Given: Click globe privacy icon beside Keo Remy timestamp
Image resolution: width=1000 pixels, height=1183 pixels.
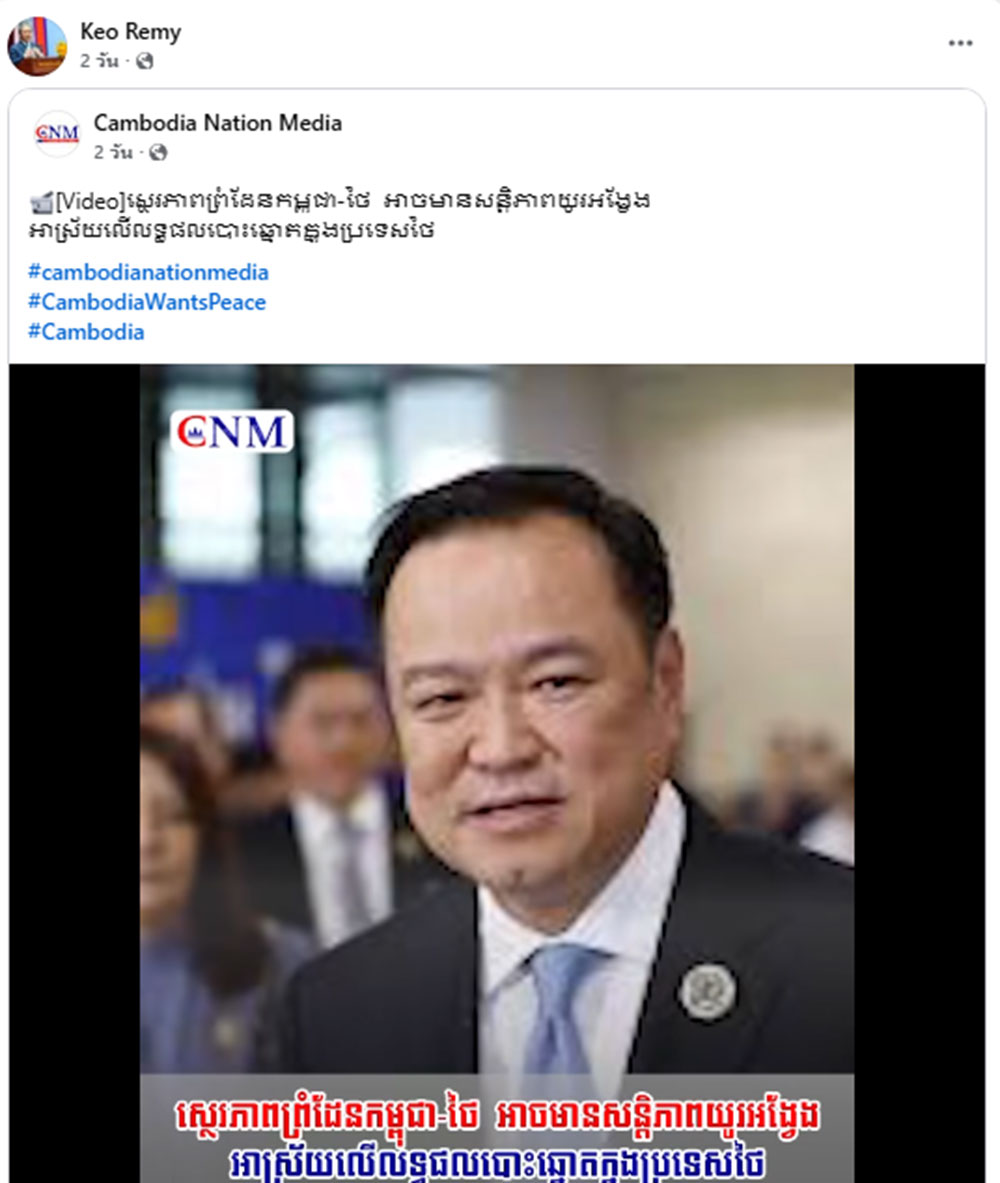Looking at the screenshot, I should point(144,61).
